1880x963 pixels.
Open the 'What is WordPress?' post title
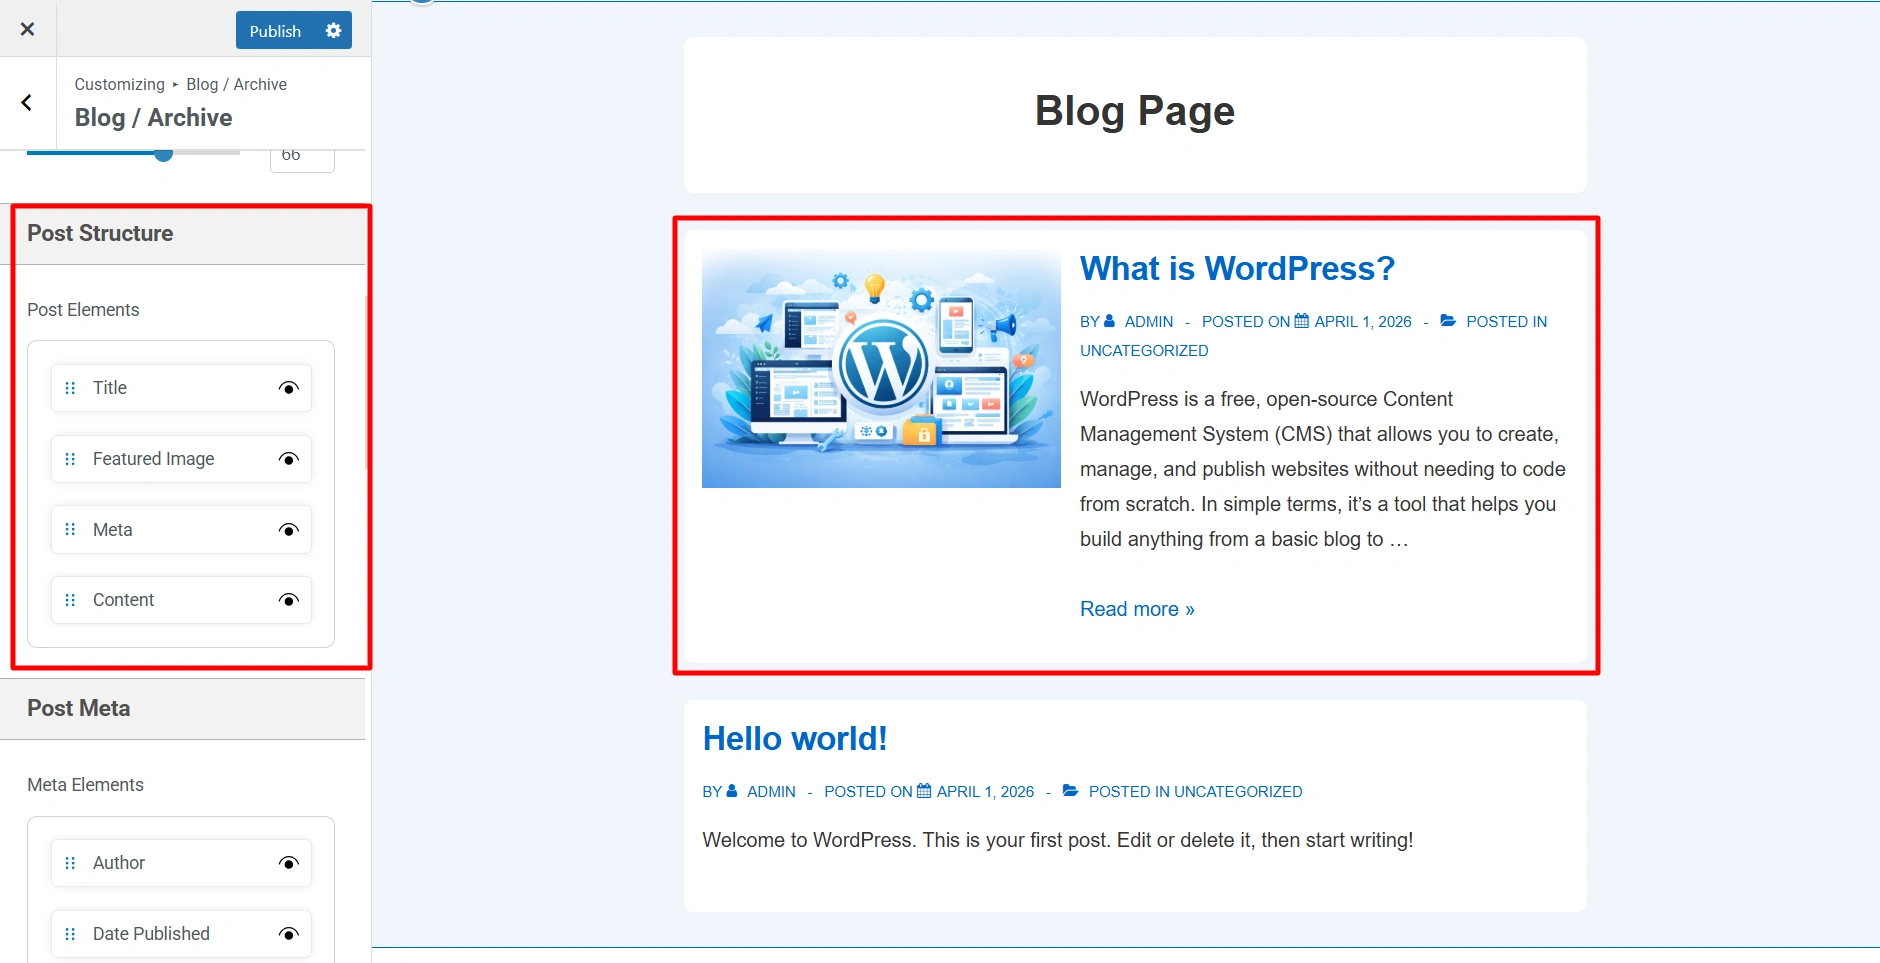[x=1237, y=268]
